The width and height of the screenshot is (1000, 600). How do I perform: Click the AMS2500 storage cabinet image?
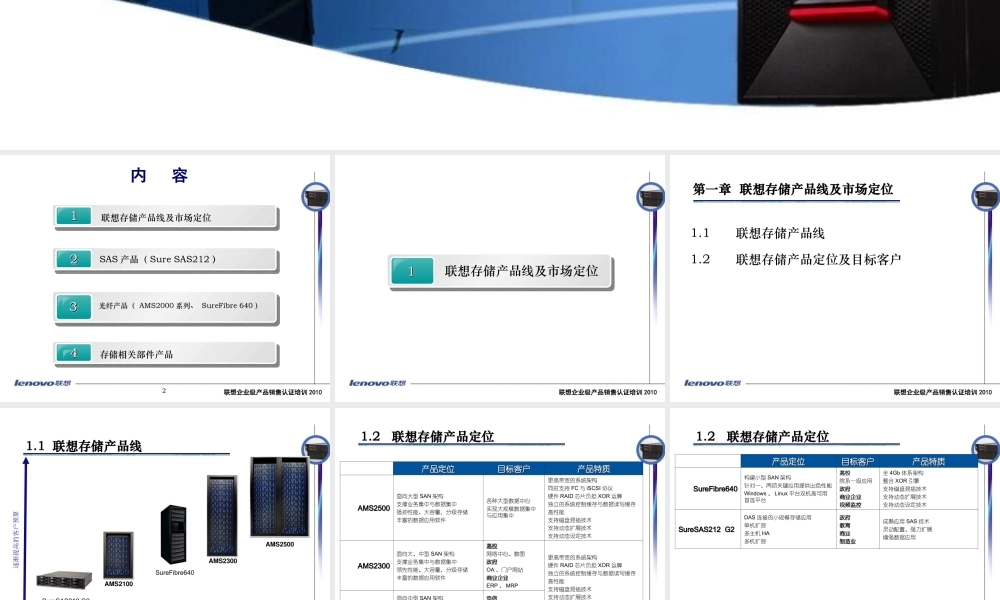(280, 497)
